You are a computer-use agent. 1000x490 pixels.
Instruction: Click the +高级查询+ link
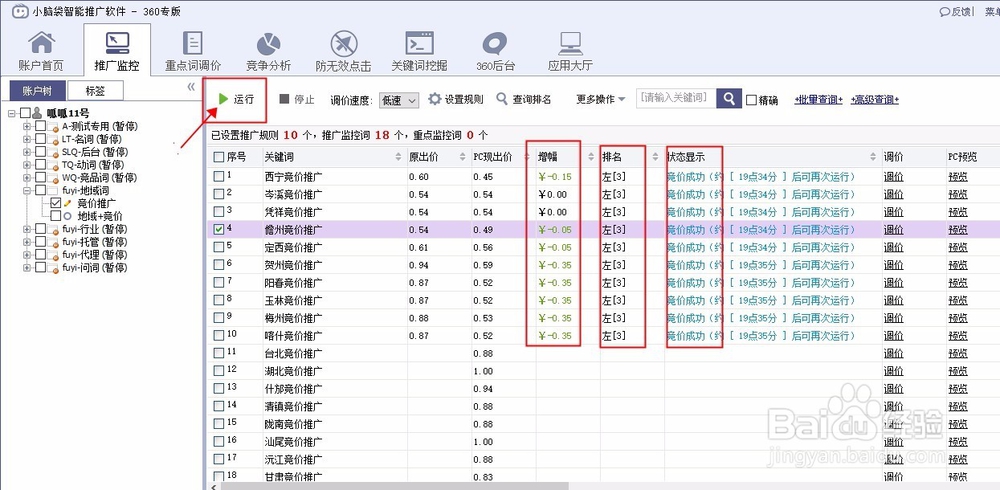pyautogui.click(x=874, y=100)
